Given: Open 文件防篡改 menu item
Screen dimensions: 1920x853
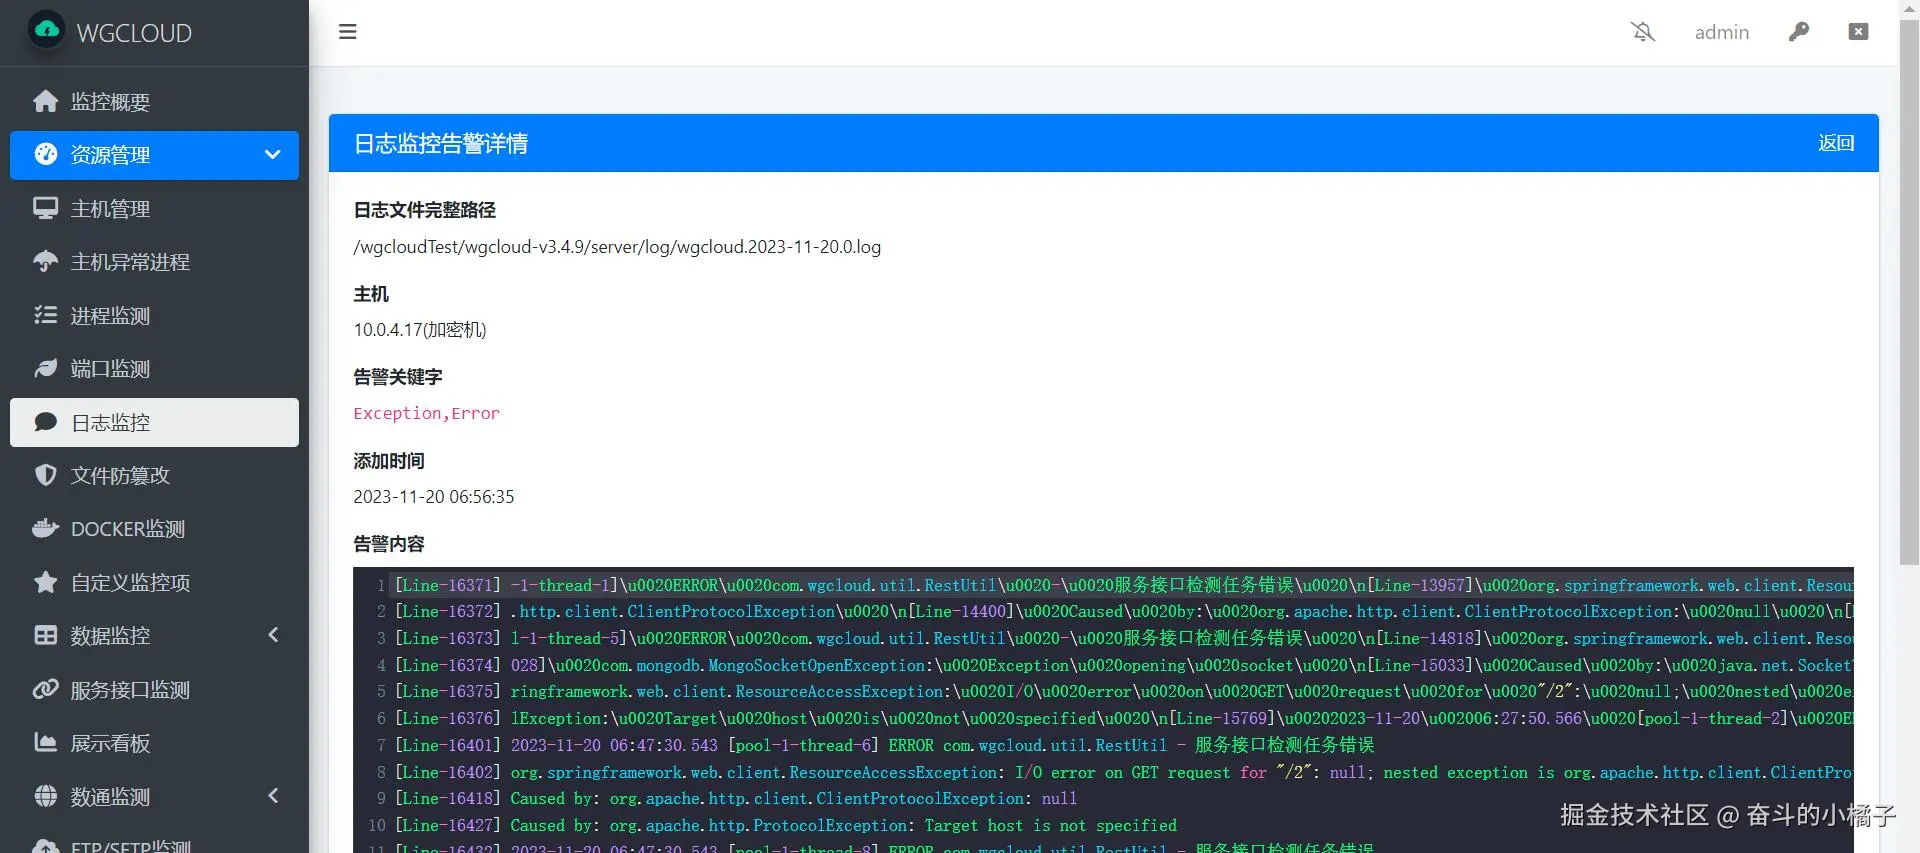Looking at the screenshot, I should click(x=154, y=475).
